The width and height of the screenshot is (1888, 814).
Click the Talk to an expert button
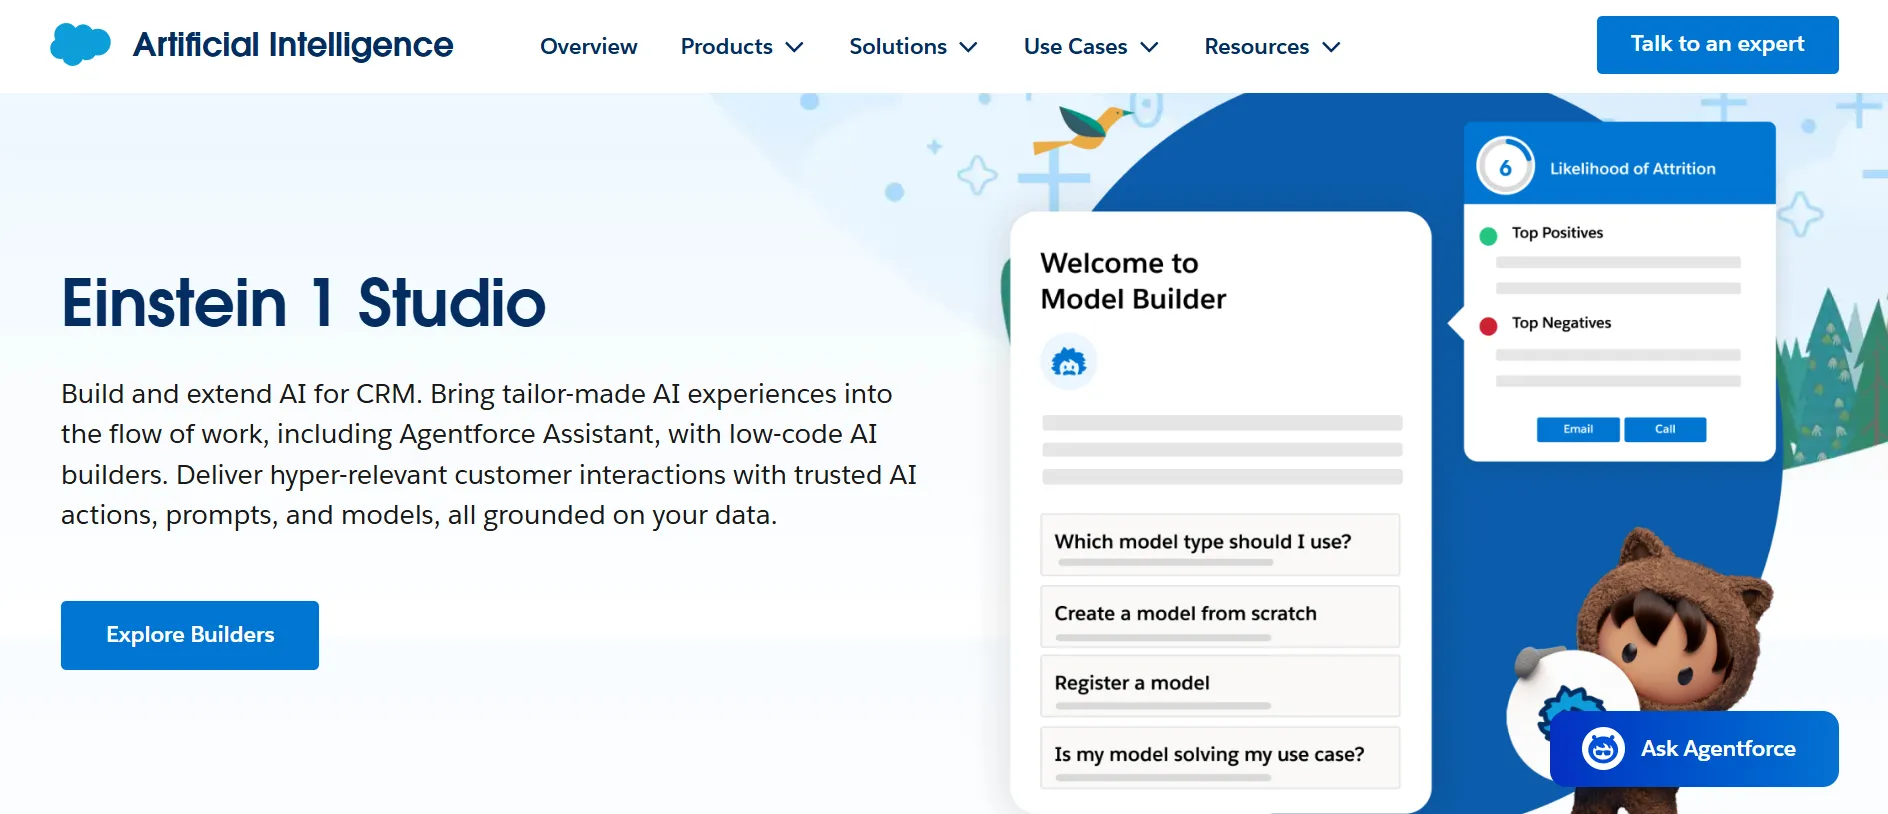click(1717, 45)
